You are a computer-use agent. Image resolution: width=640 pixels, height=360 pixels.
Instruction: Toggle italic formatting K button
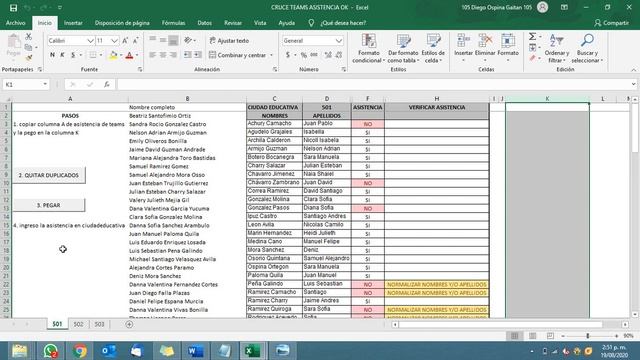[62, 55]
